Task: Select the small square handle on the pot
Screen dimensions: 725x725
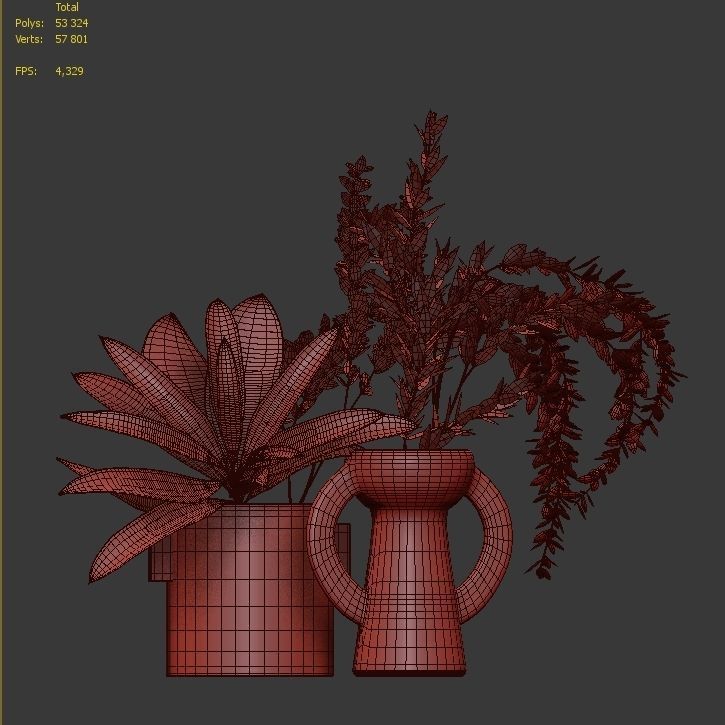Action: 159,557
